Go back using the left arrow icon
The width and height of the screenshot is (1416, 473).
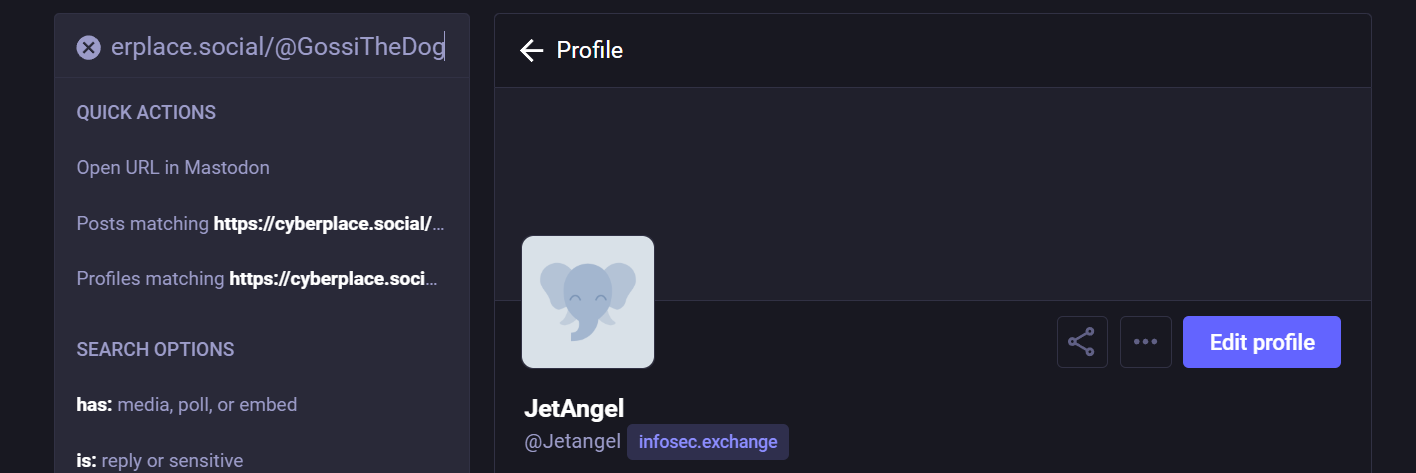pos(532,50)
